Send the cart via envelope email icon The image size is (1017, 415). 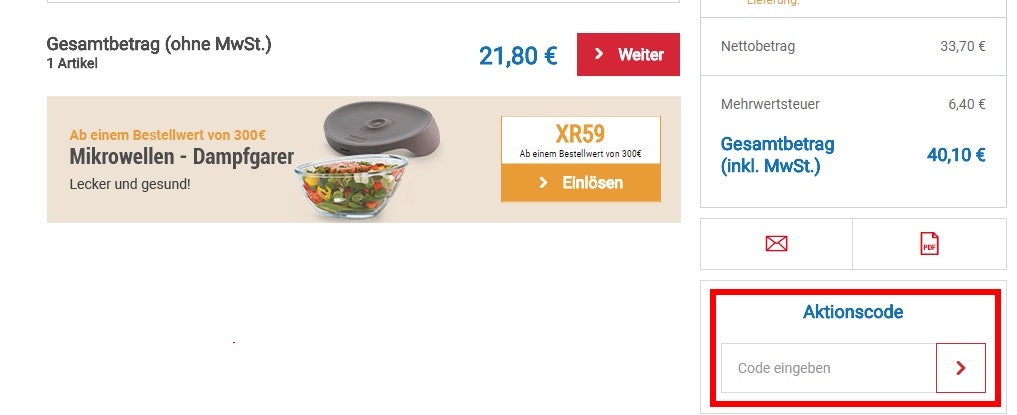(x=776, y=244)
